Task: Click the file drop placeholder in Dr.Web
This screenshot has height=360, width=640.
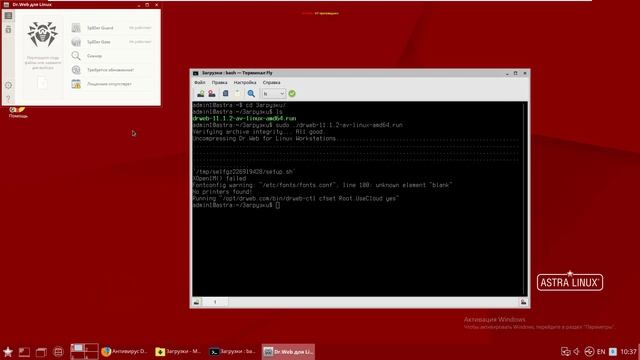Action: tap(42, 83)
